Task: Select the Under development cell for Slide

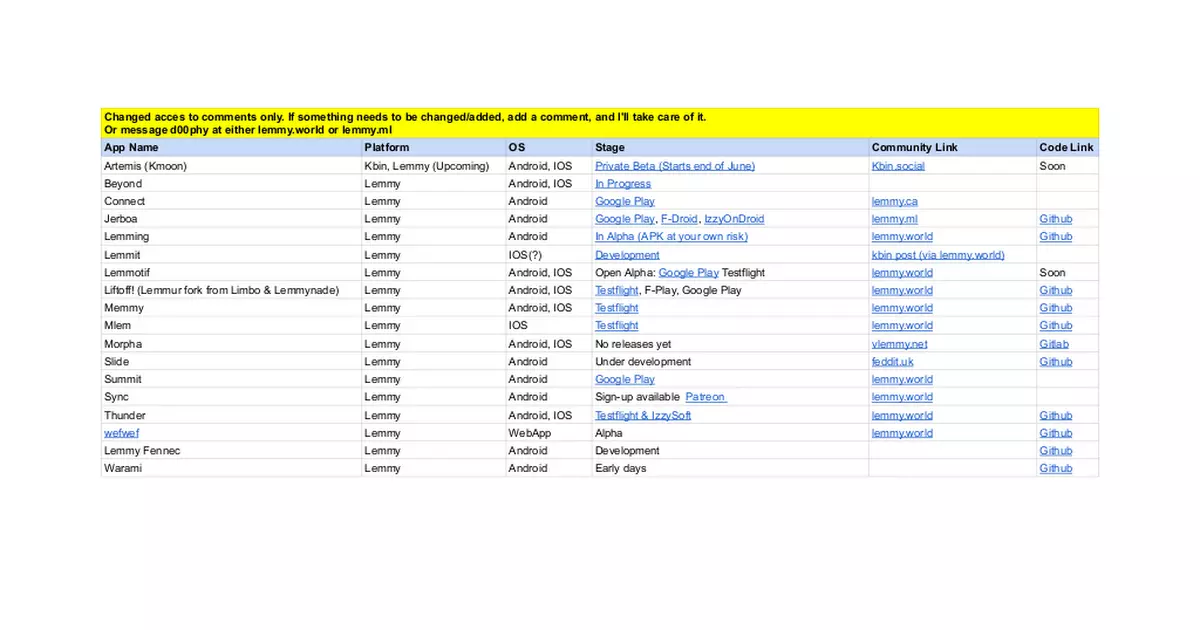Action: (x=730, y=361)
